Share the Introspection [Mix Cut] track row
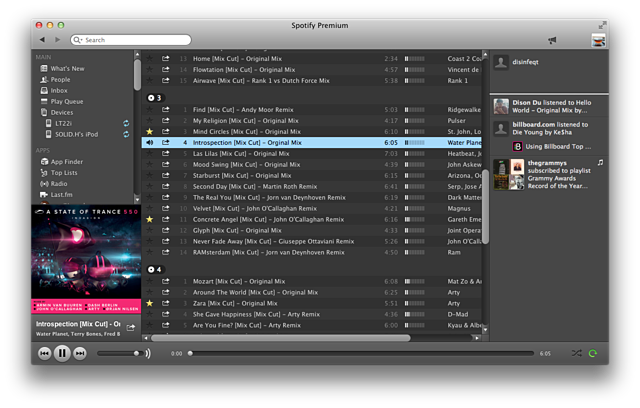The height and width of the screenshot is (408, 640). tap(165, 142)
